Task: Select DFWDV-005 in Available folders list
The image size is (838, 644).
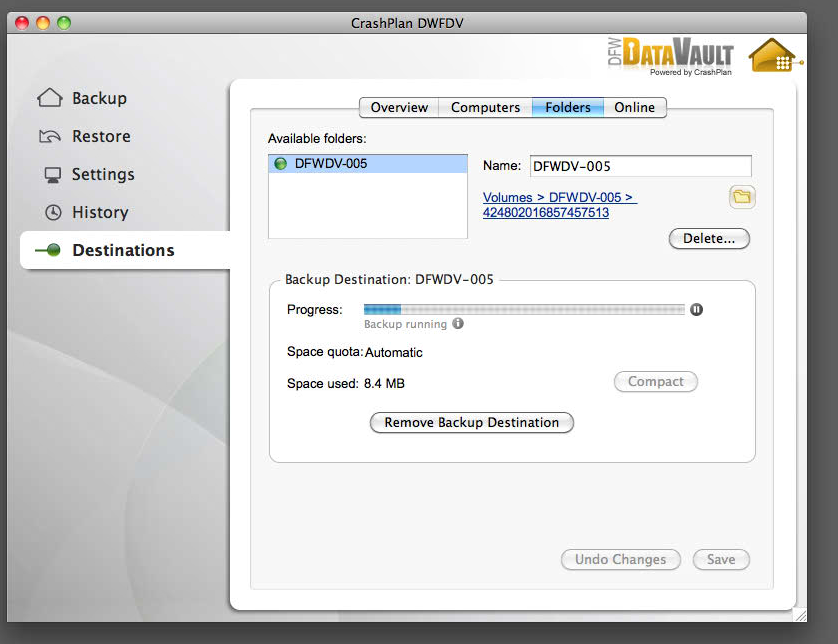Action: click(x=368, y=164)
